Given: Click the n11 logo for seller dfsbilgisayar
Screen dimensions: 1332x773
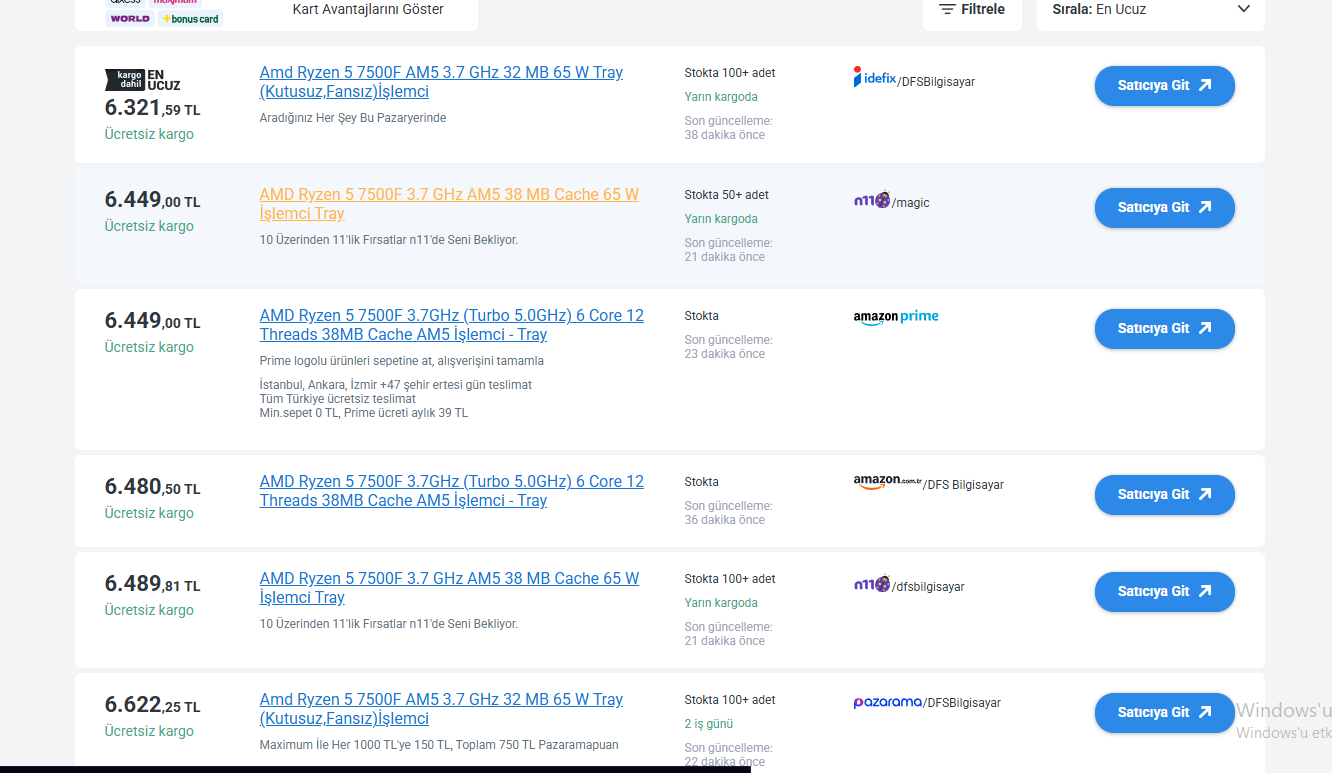Looking at the screenshot, I should point(872,584).
